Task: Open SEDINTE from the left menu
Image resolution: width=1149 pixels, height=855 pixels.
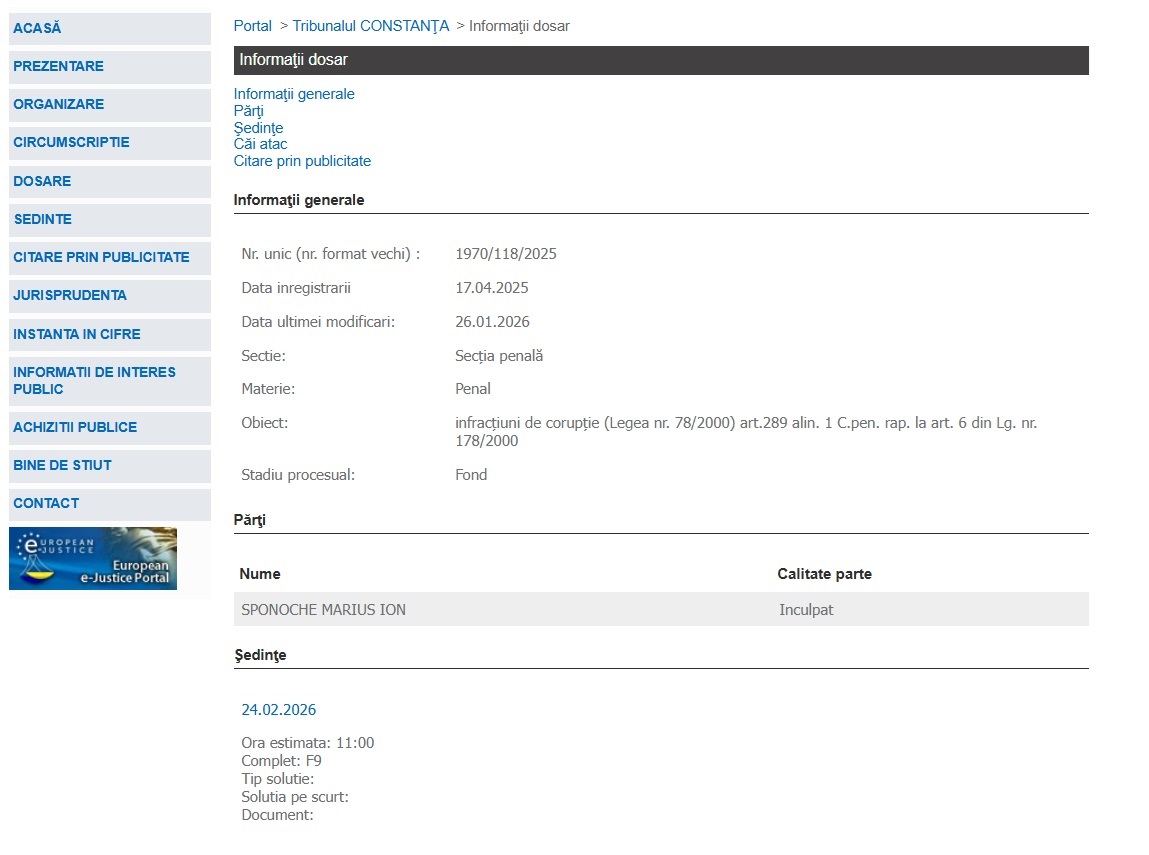Action: (x=110, y=220)
